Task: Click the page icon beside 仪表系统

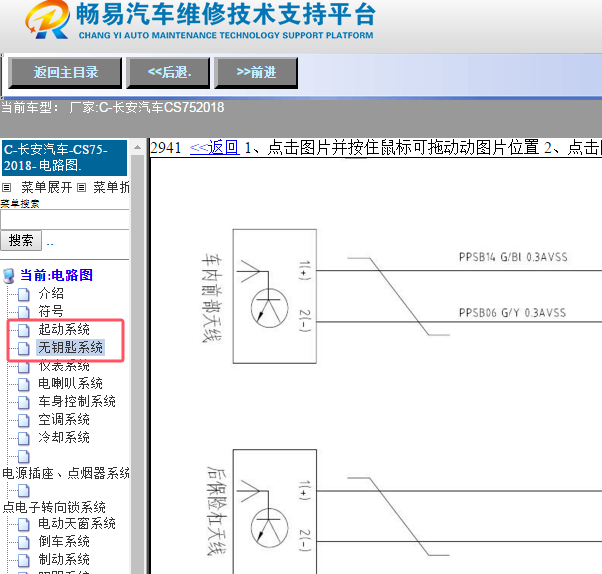Action: [23, 366]
